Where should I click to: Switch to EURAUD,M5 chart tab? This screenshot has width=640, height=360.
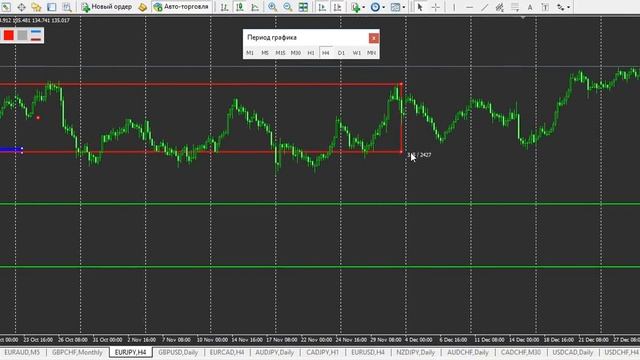pyautogui.click(x=22, y=352)
